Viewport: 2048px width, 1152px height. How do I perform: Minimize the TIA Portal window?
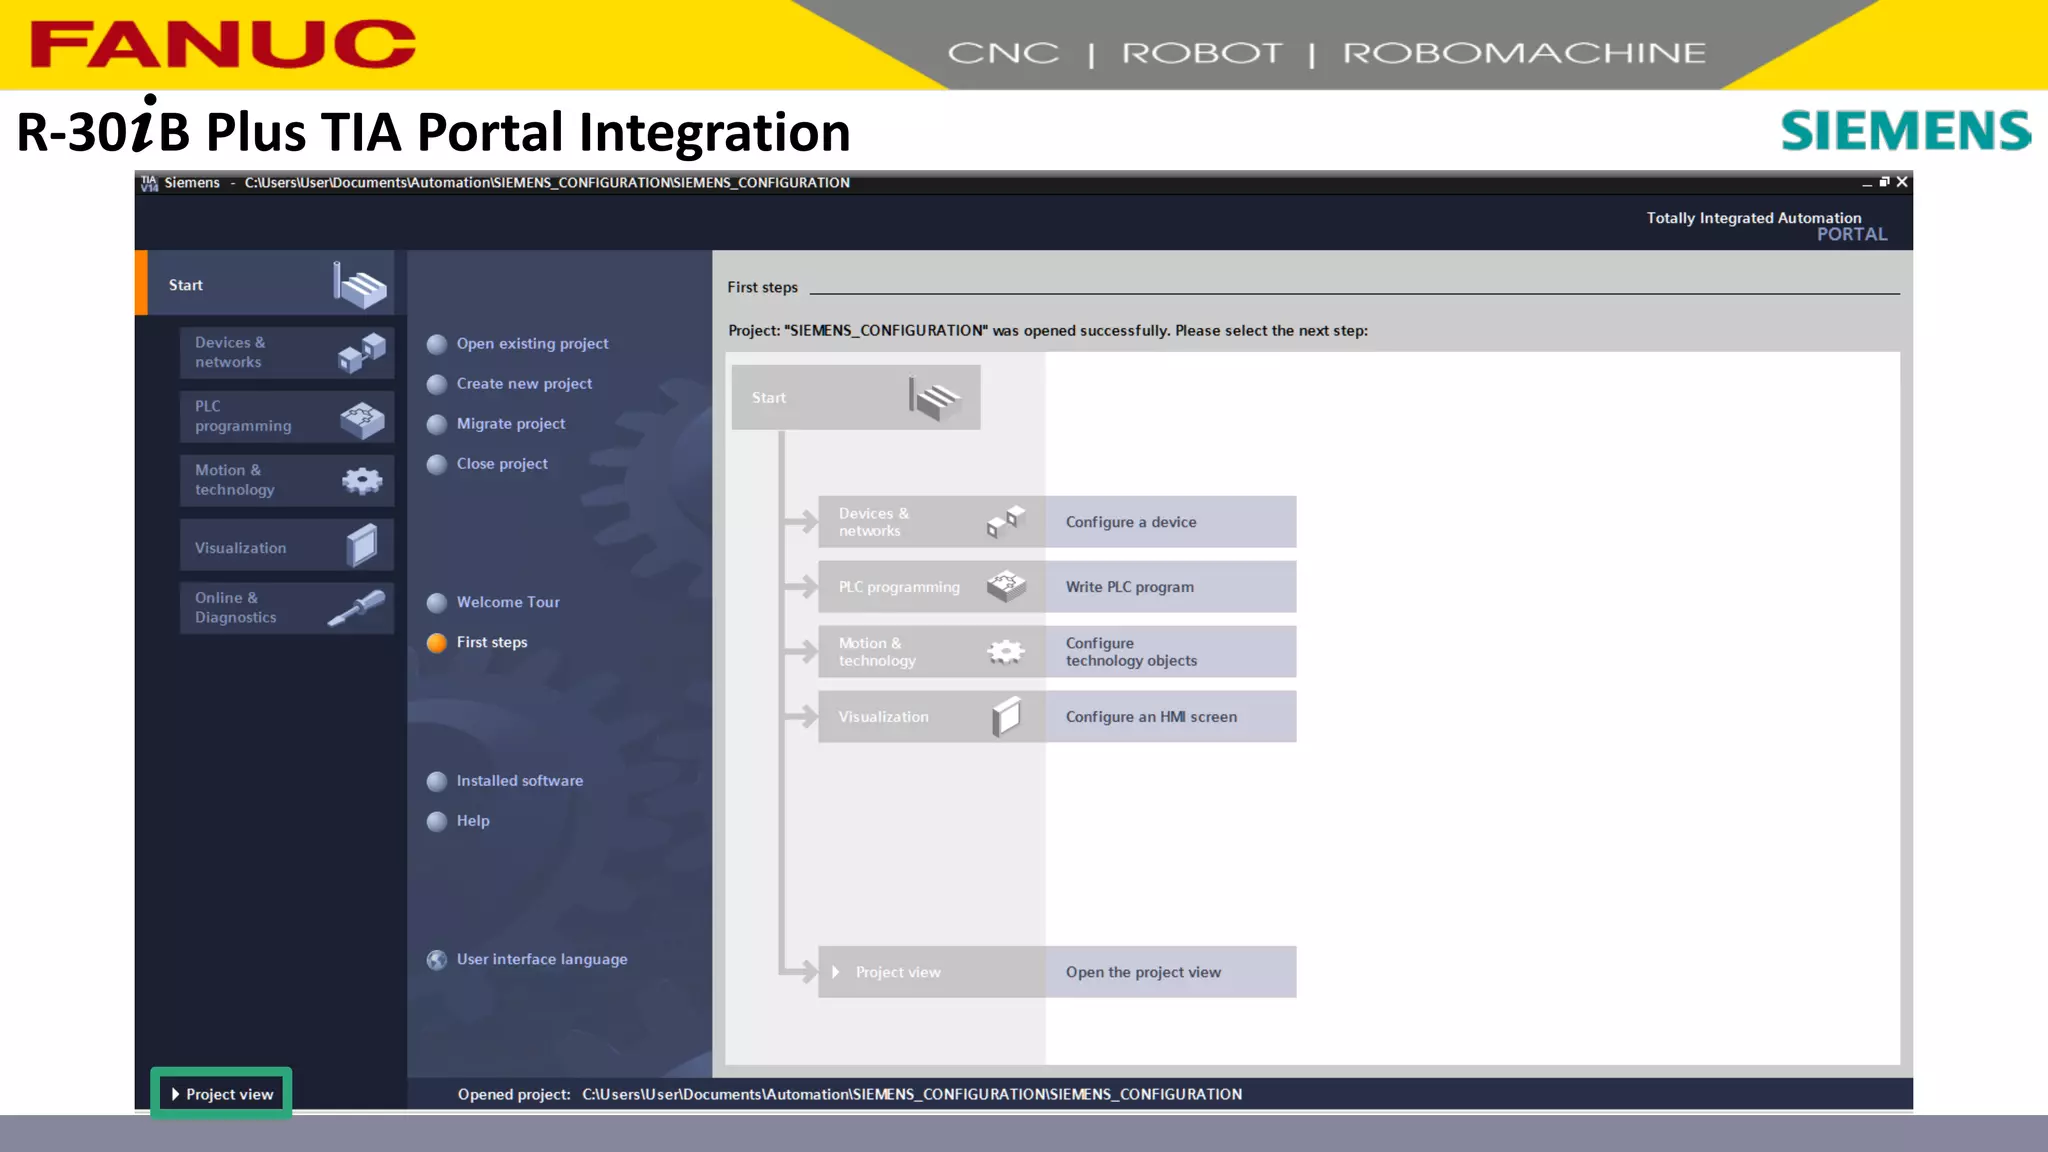(1866, 183)
